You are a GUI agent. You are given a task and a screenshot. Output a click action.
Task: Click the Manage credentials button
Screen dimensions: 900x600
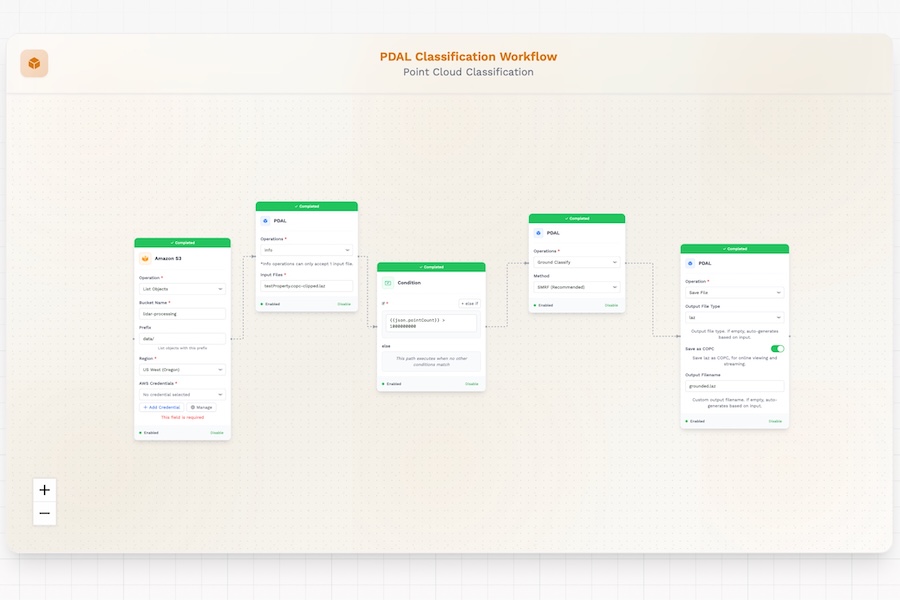201,407
